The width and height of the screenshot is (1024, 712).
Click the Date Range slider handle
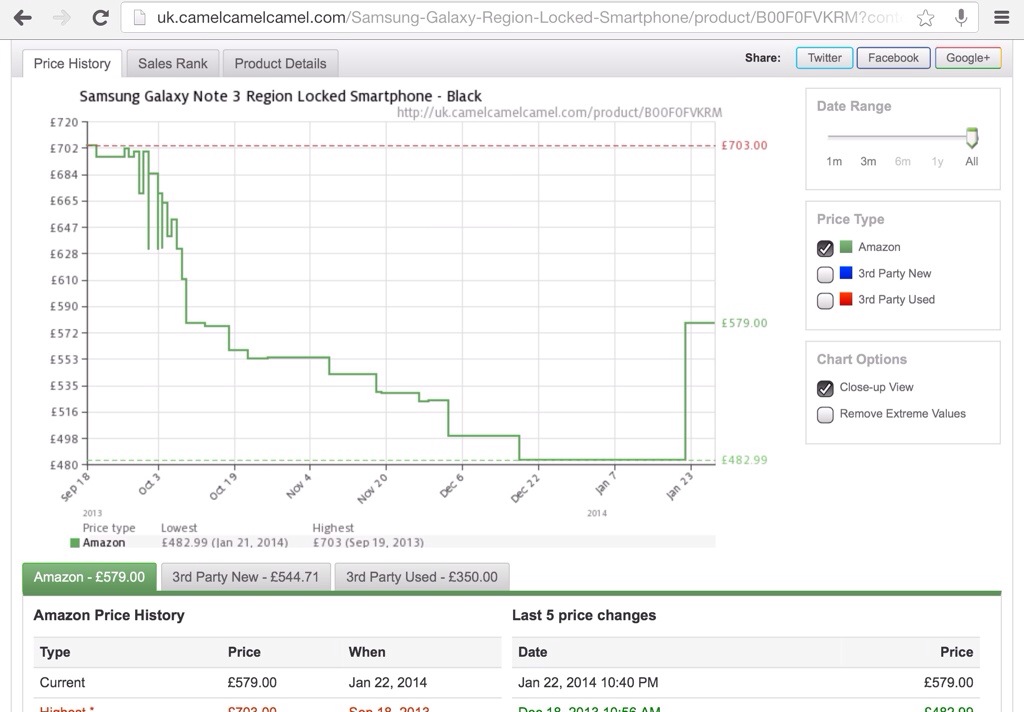click(x=971, y=138)
